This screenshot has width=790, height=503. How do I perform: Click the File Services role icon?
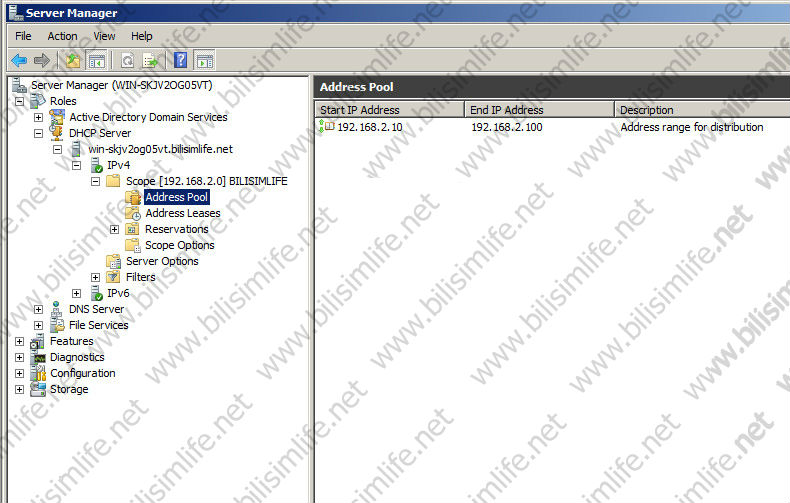pos(57,325)
